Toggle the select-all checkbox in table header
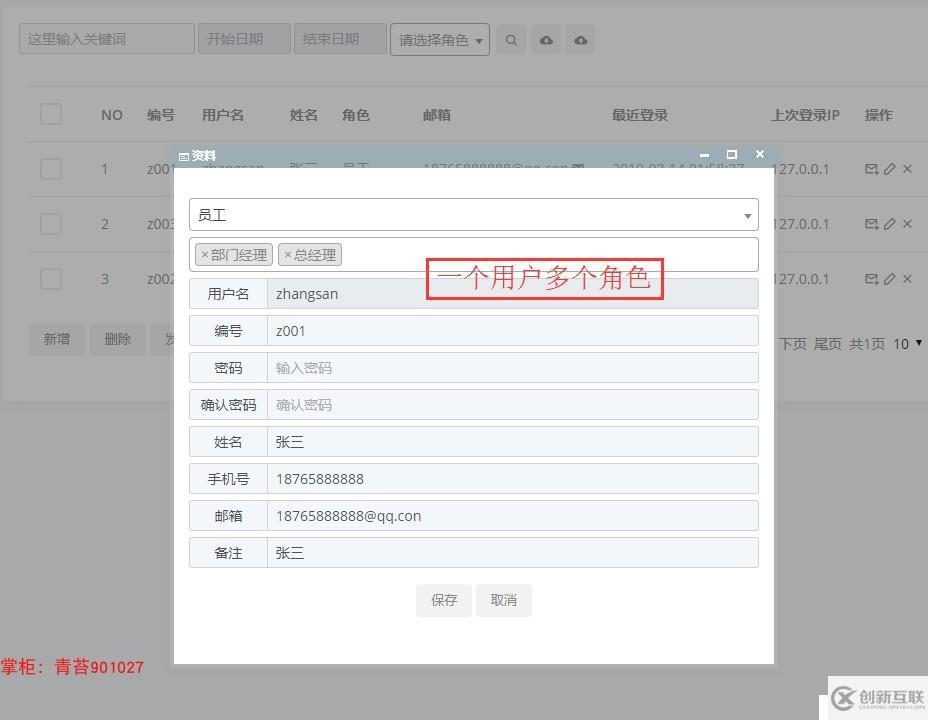This screenshot has height=720, width=928. coord(51,114)
